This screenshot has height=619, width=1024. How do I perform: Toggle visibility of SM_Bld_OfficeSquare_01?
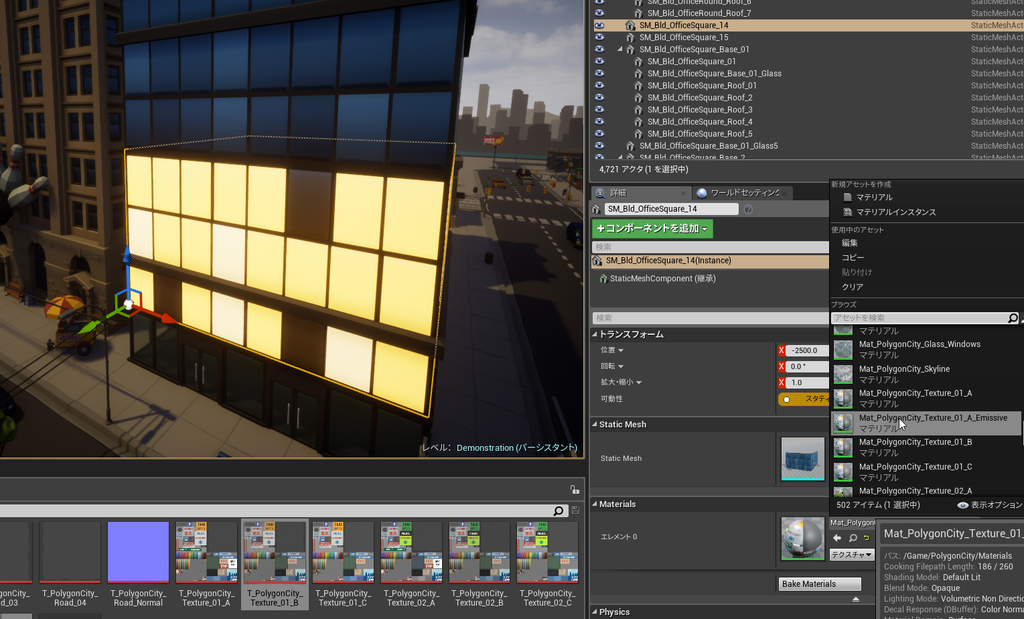click(x=600, y=61)
